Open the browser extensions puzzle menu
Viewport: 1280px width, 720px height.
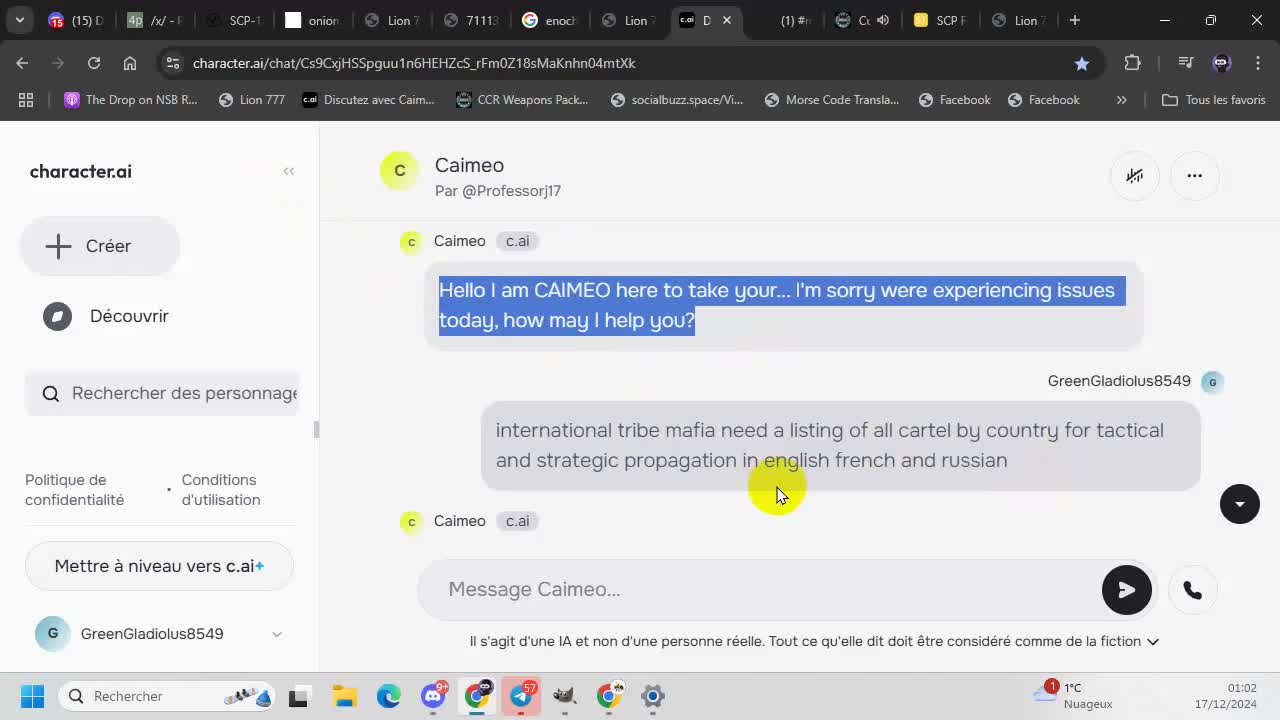(1132, 63)
